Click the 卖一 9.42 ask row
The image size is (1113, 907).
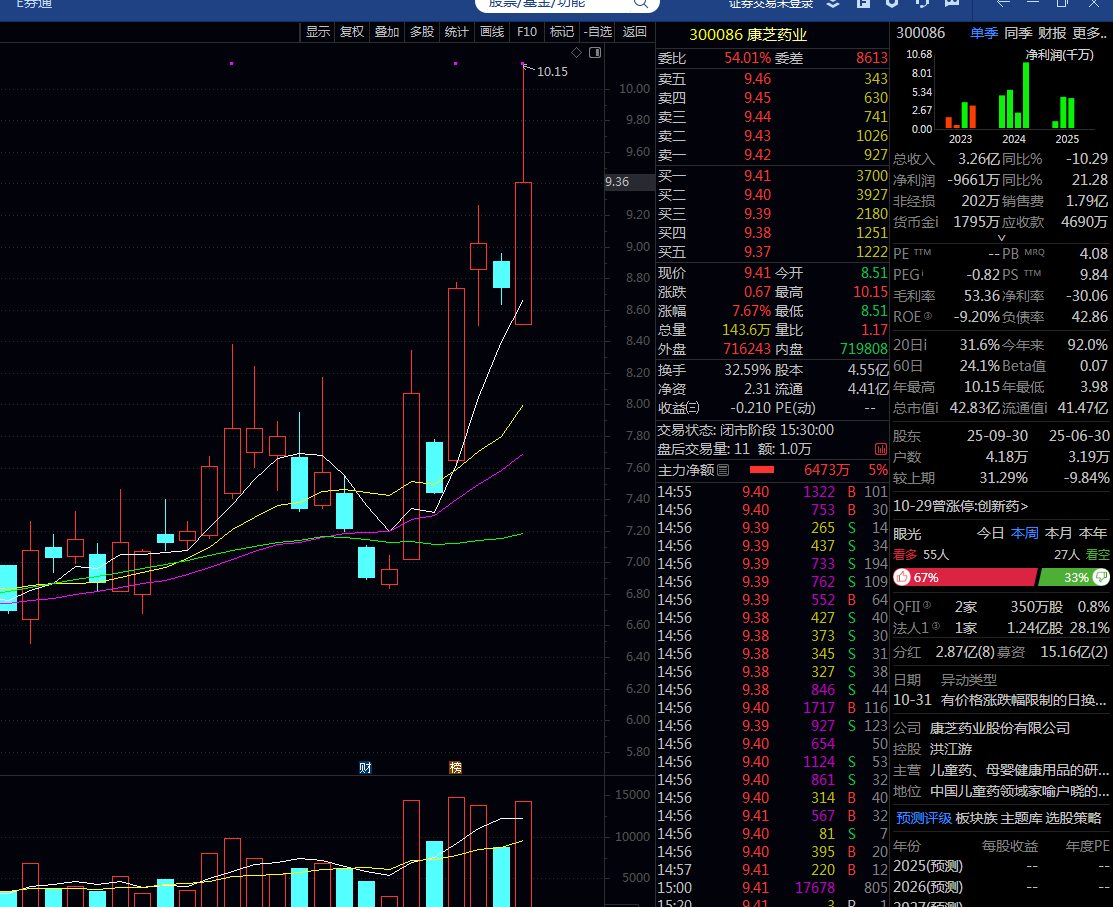click(x=772, y=155)
